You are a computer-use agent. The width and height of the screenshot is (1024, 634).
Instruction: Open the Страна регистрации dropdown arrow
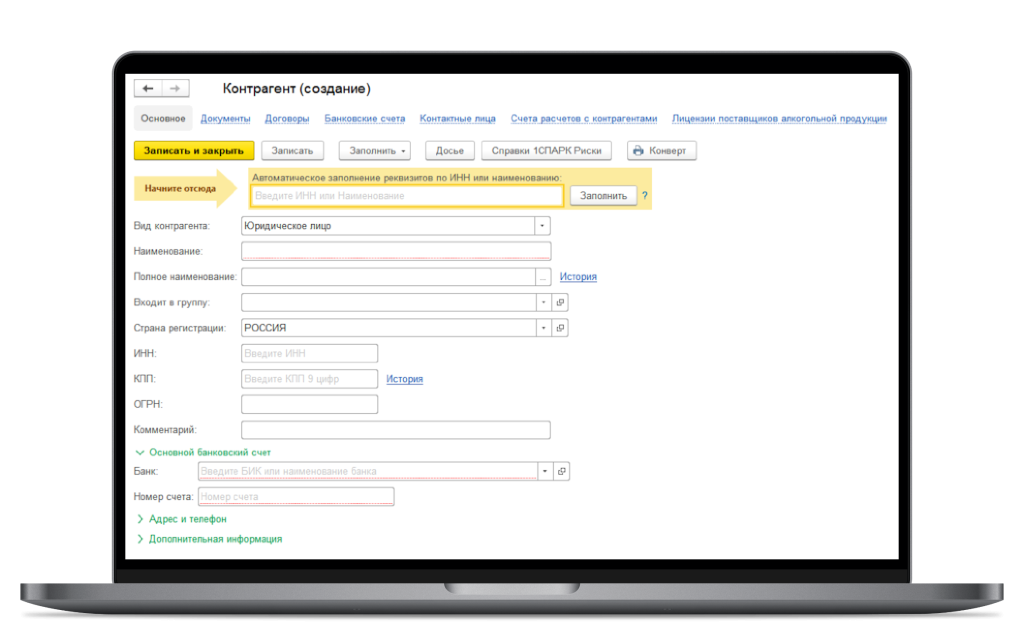[x=541, y=327]
